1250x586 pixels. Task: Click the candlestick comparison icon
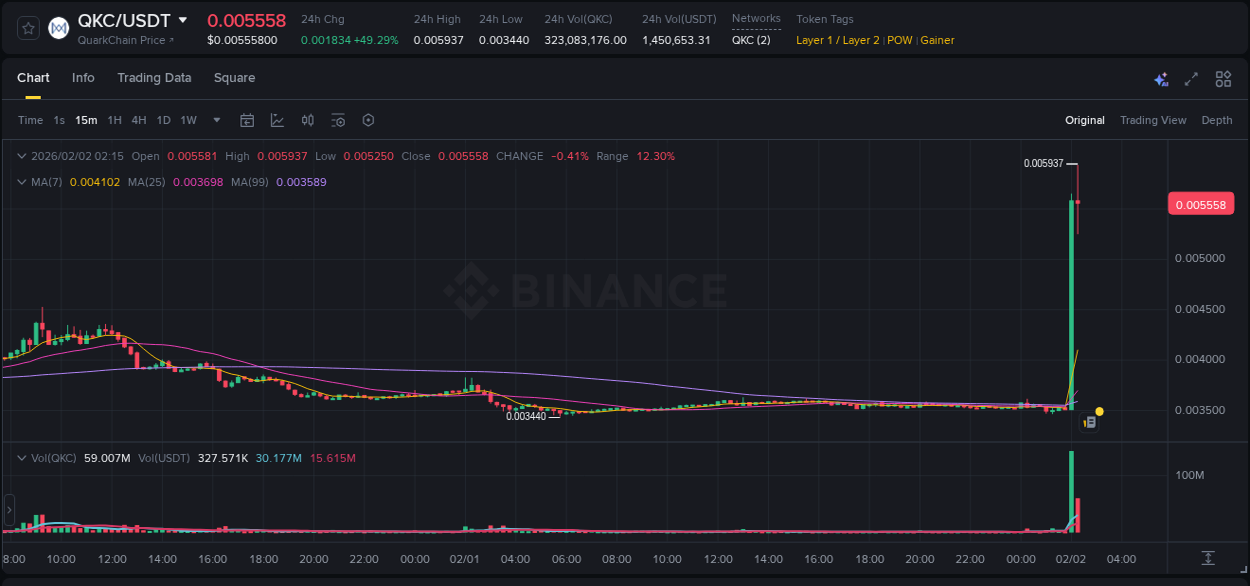[307, 119]
